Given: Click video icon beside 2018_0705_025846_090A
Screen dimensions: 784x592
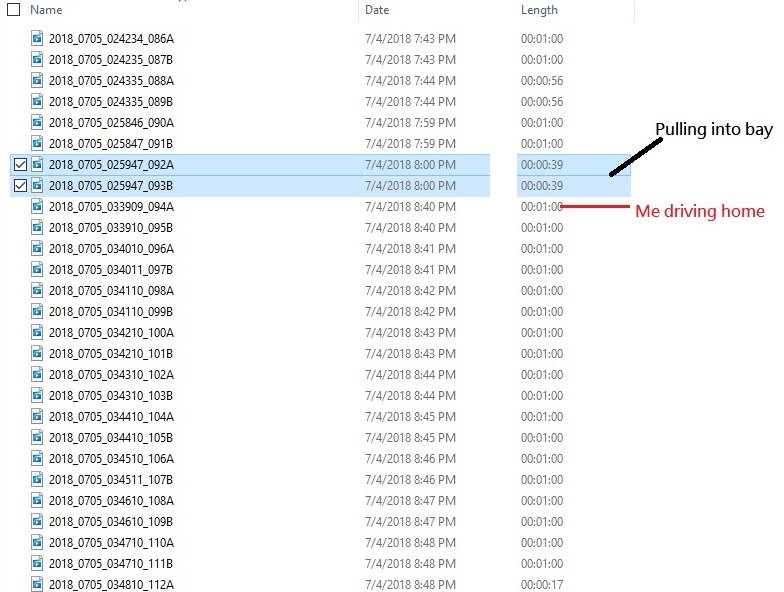Looking at the screenshot, I should [x=38, y=123].
